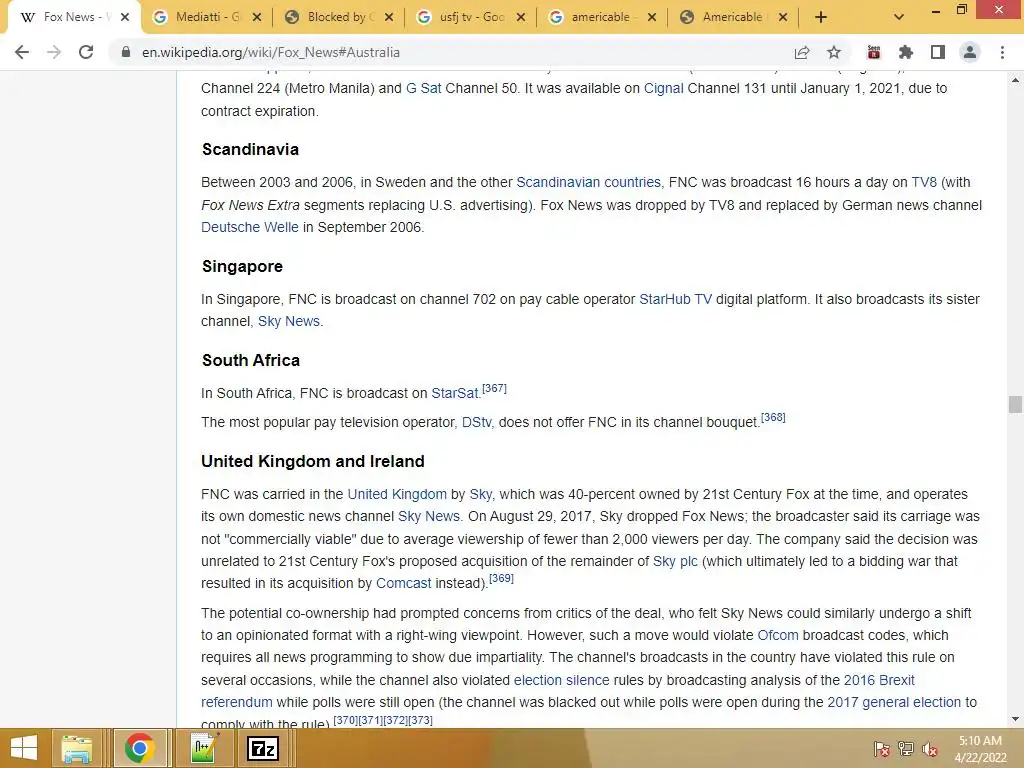
Task: Close the Blocked by tab
Action: (x=389, y=18)
